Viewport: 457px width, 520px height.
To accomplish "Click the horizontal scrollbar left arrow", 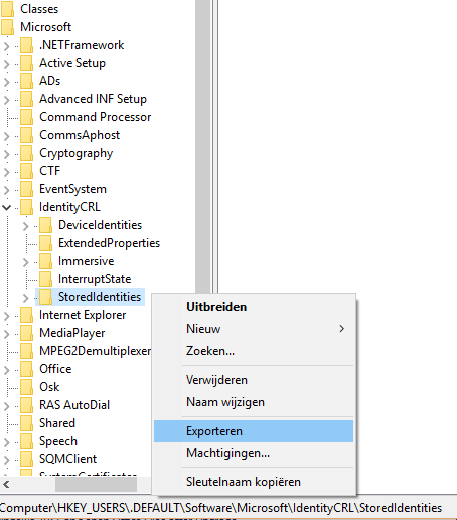I will coord(6,484).
